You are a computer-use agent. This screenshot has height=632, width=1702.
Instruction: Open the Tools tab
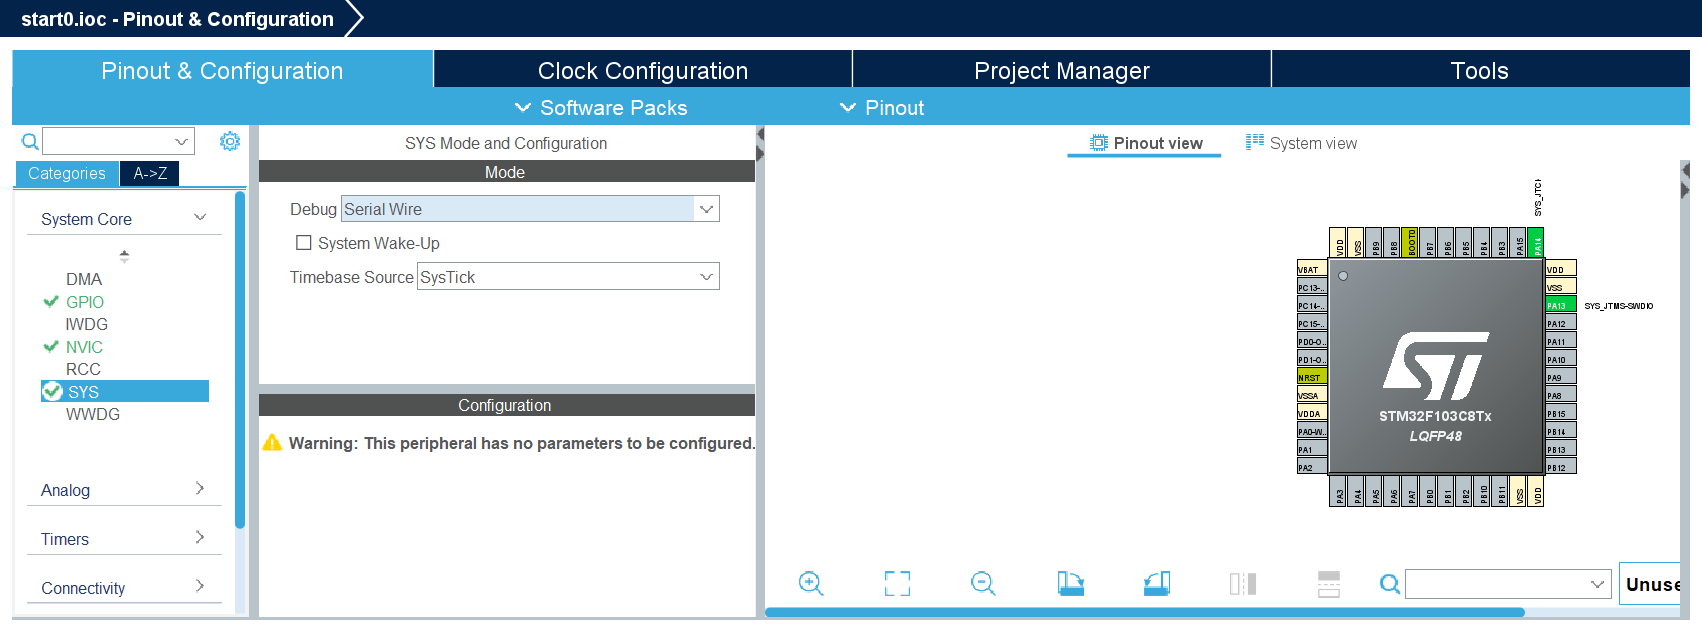click(1480, 70)
